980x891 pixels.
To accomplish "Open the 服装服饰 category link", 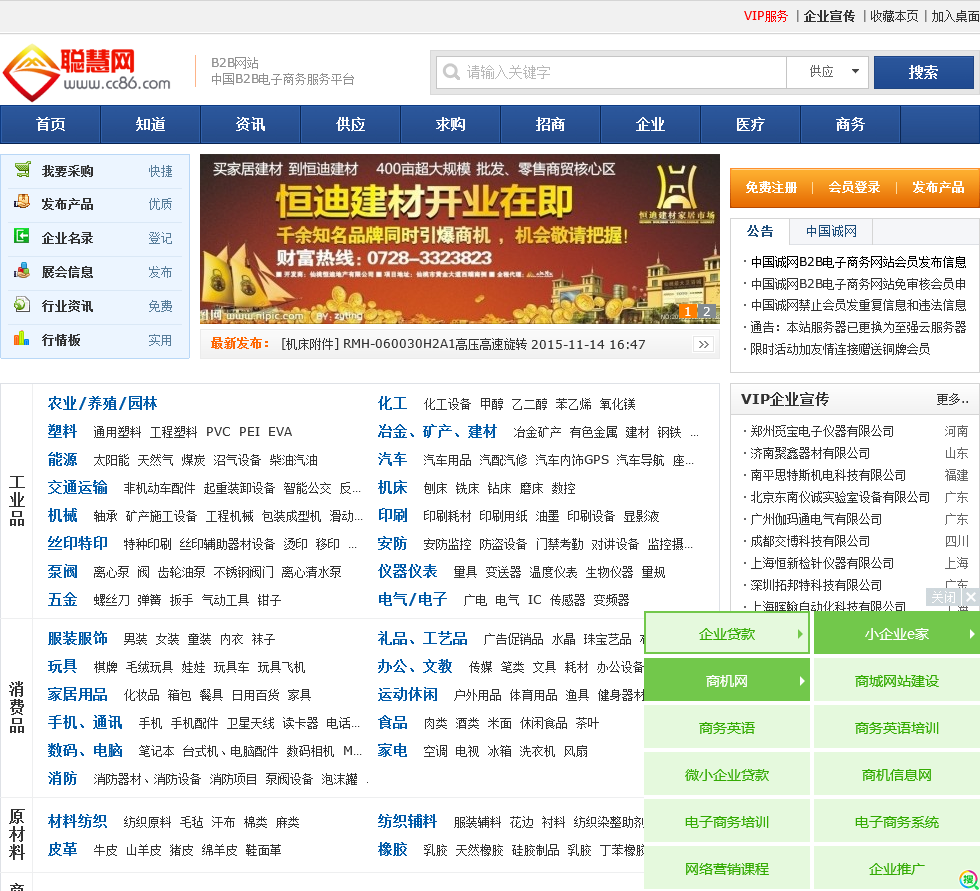I will tap(78, 639).
